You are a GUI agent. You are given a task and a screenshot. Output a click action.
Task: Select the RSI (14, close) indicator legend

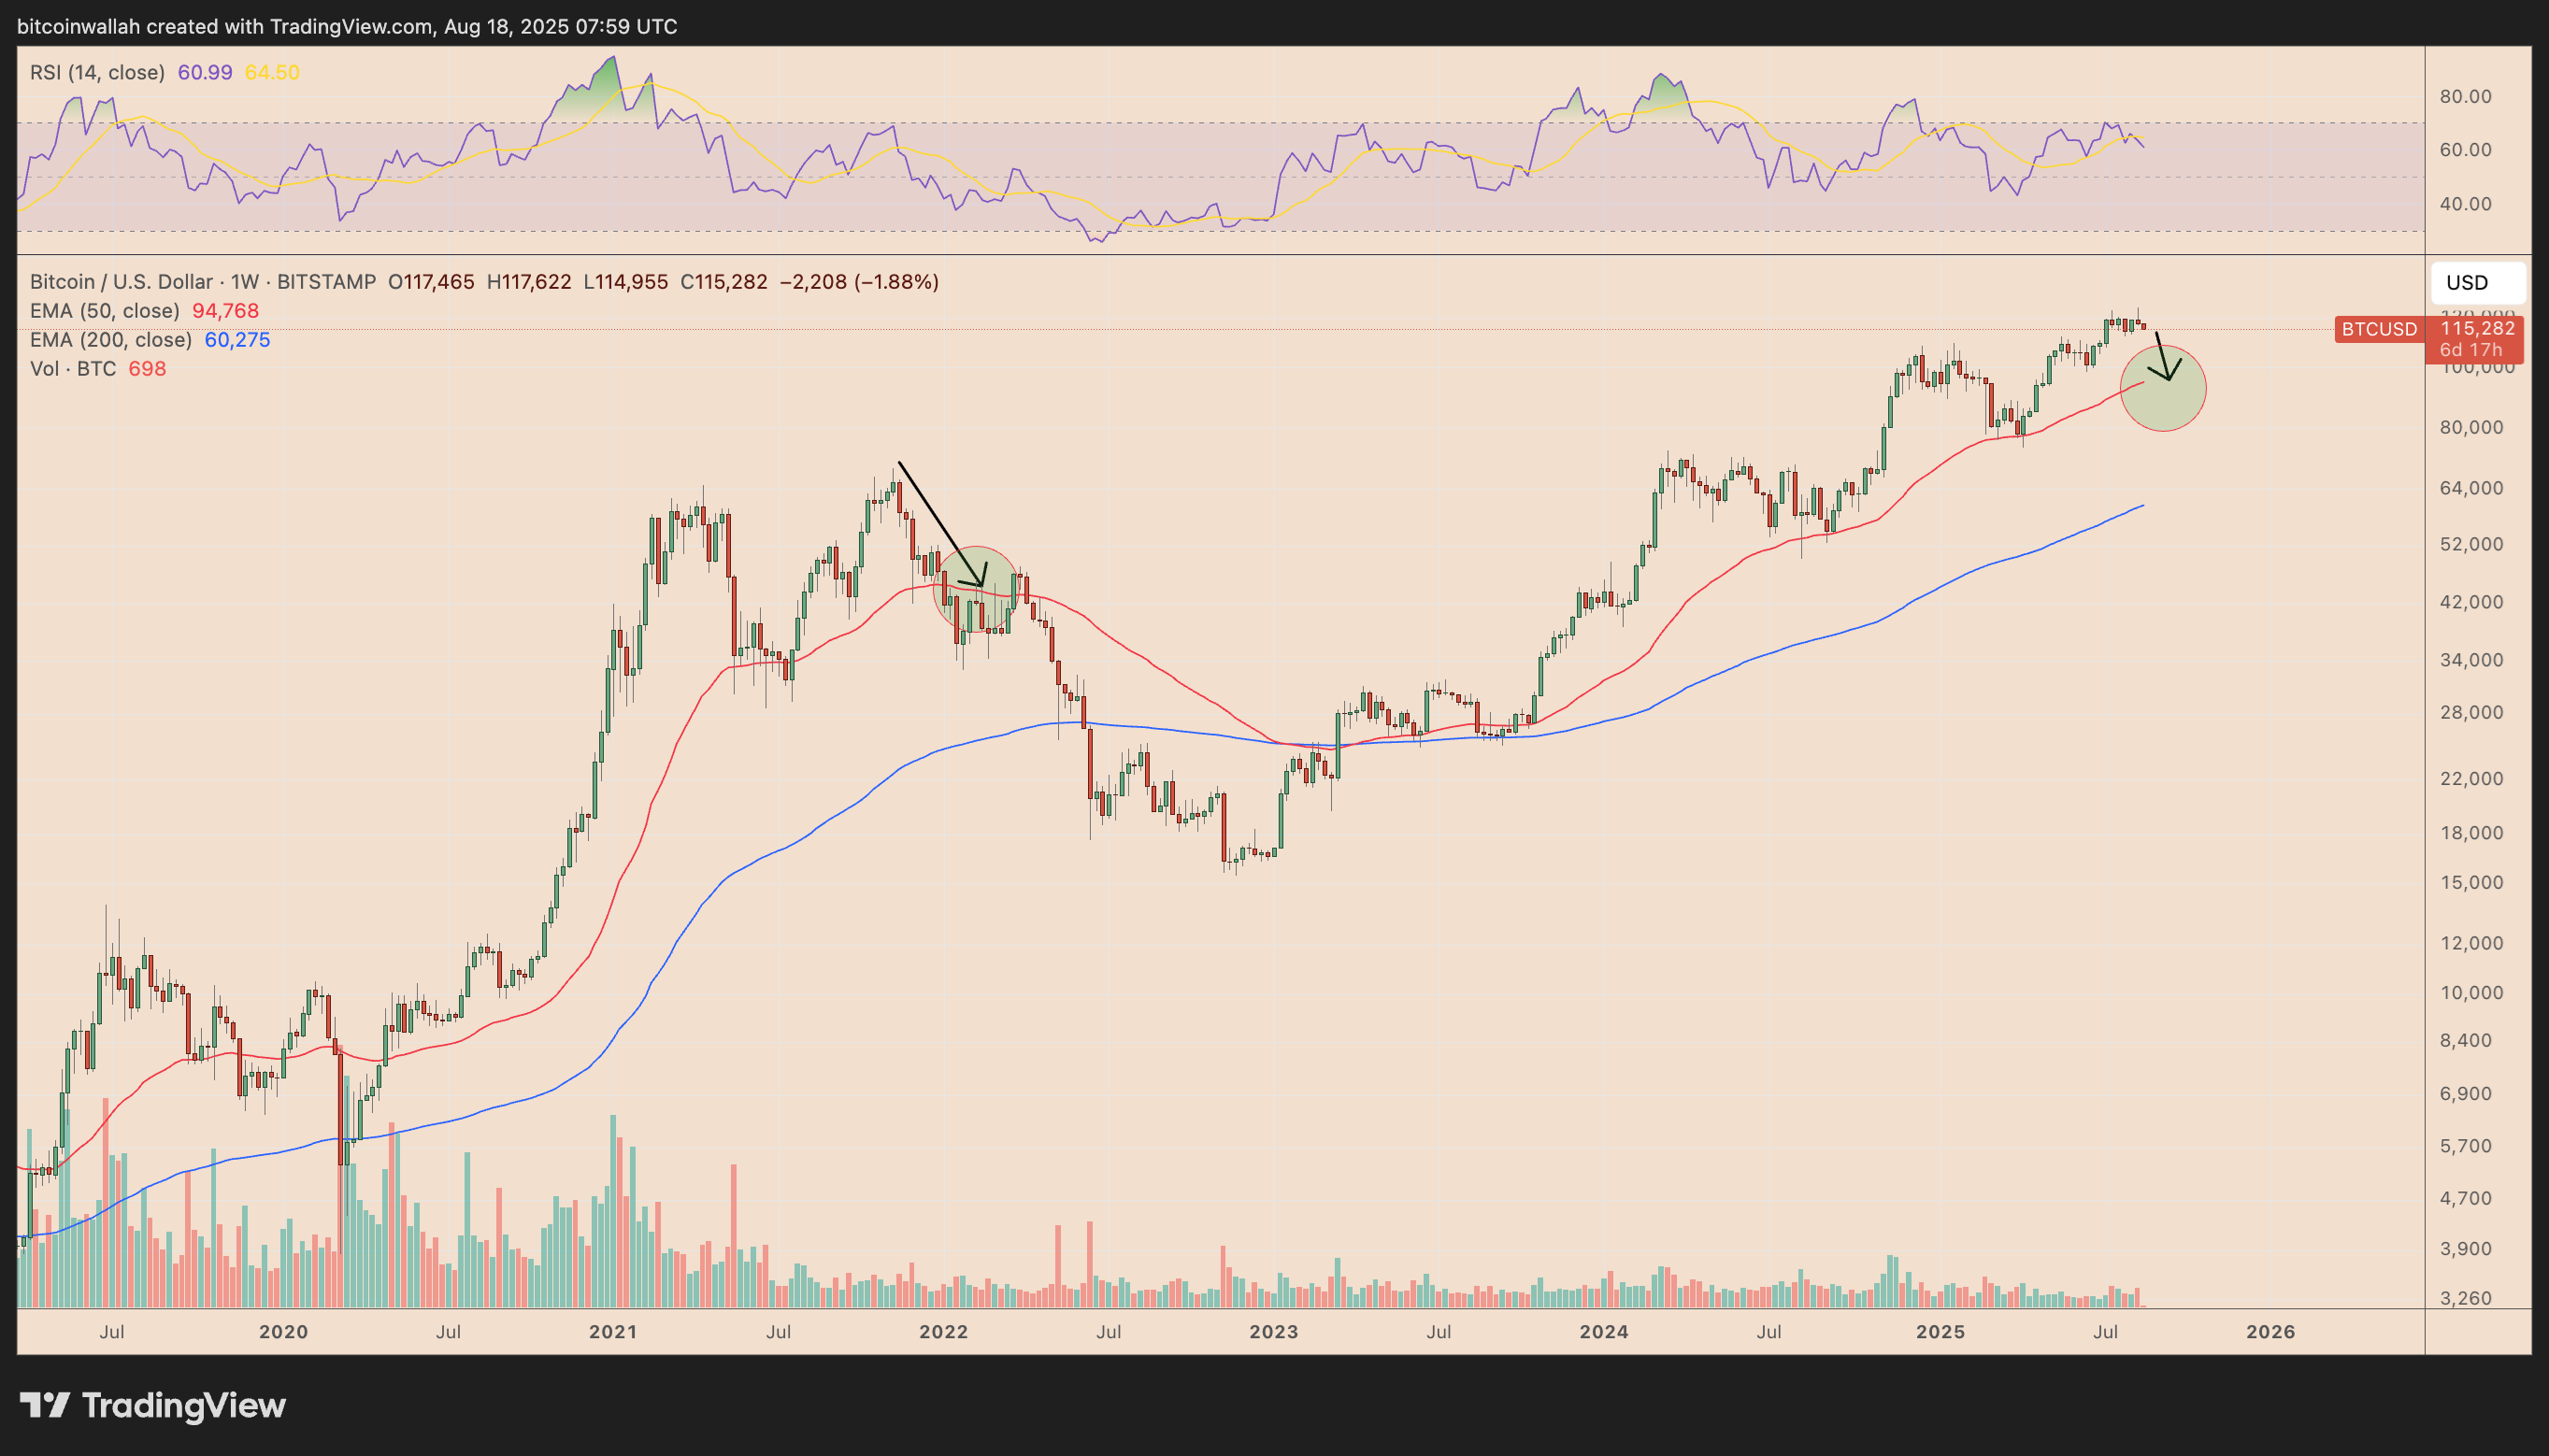click(x=97, y=72)
